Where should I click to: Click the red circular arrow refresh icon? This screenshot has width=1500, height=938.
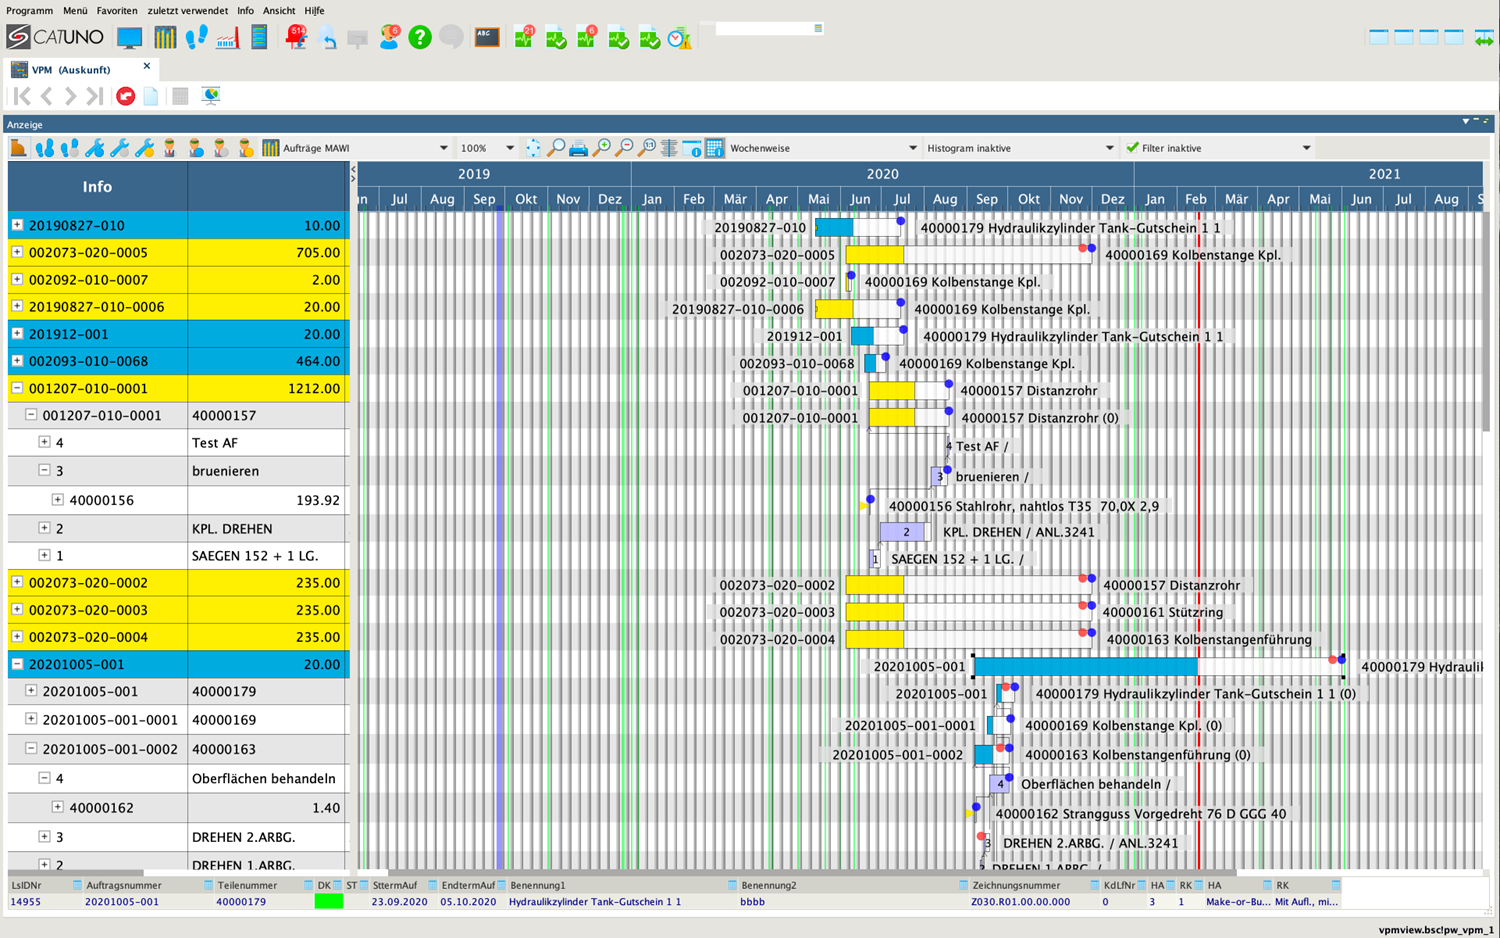click(125, 96)
